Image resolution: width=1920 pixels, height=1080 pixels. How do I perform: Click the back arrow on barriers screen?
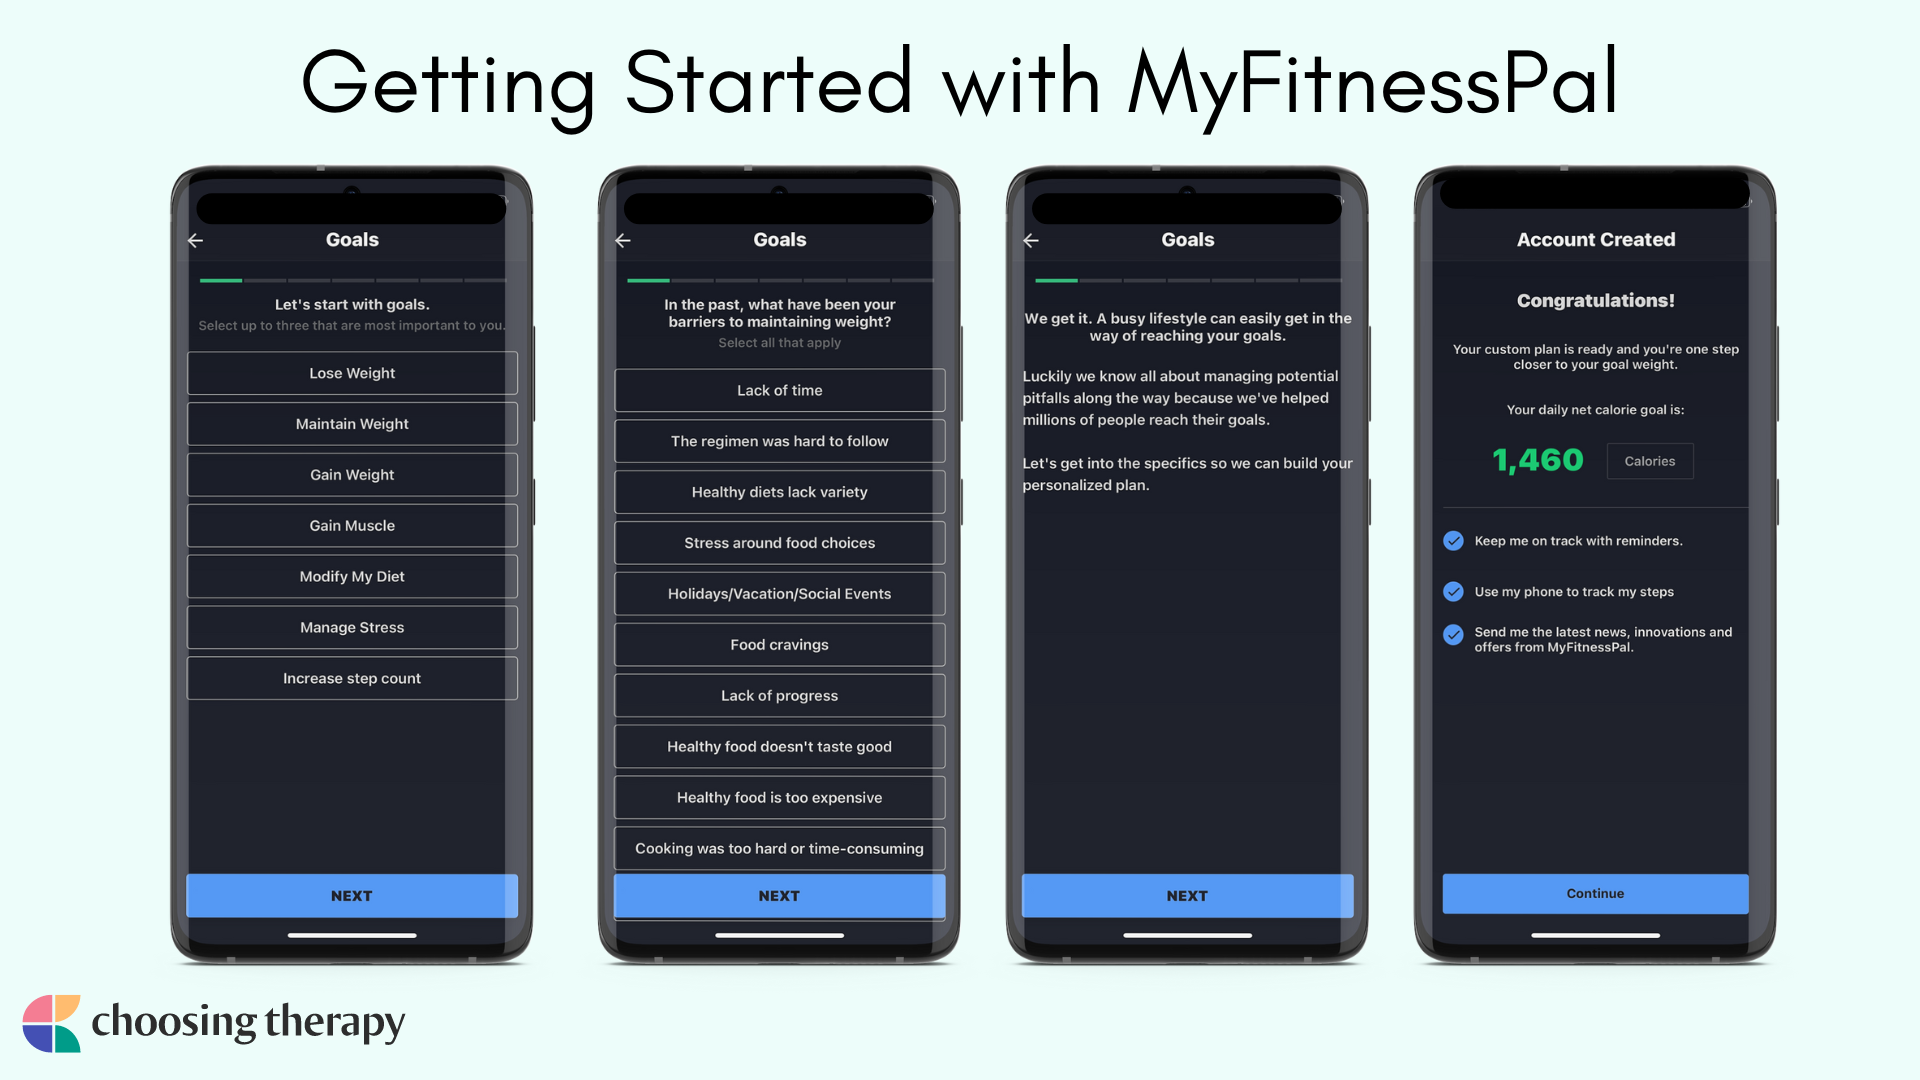(622, 240)
